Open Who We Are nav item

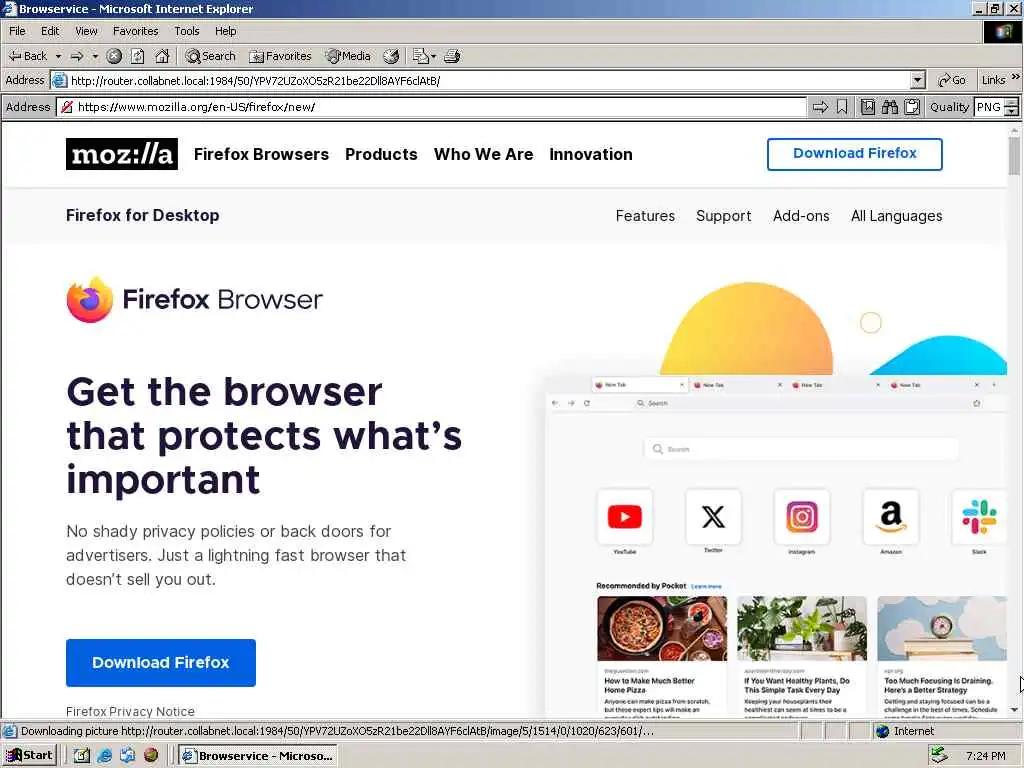click(483, 154)
